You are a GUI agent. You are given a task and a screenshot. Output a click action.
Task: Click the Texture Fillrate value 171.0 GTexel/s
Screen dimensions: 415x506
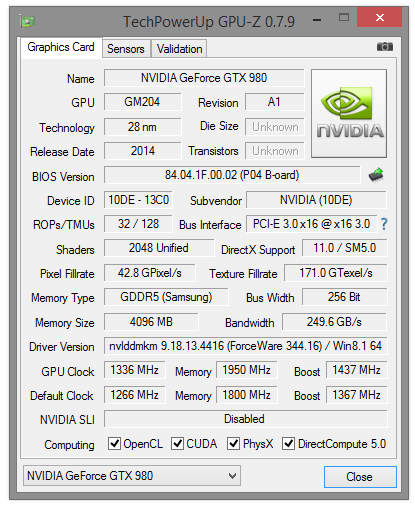click(x=336, y=273)
